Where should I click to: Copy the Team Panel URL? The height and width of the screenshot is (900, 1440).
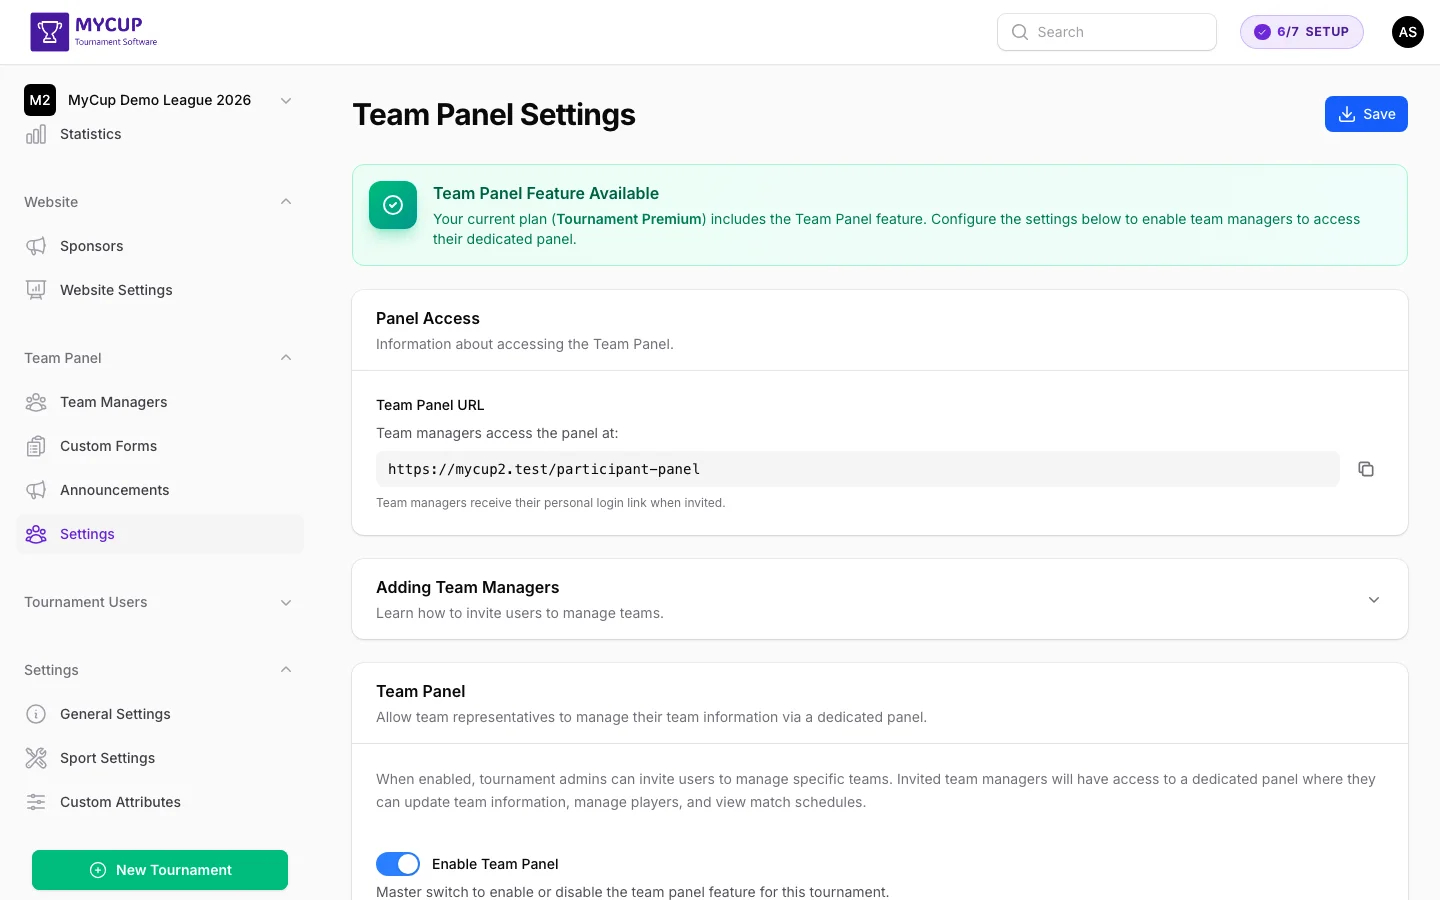[1366, 469]
